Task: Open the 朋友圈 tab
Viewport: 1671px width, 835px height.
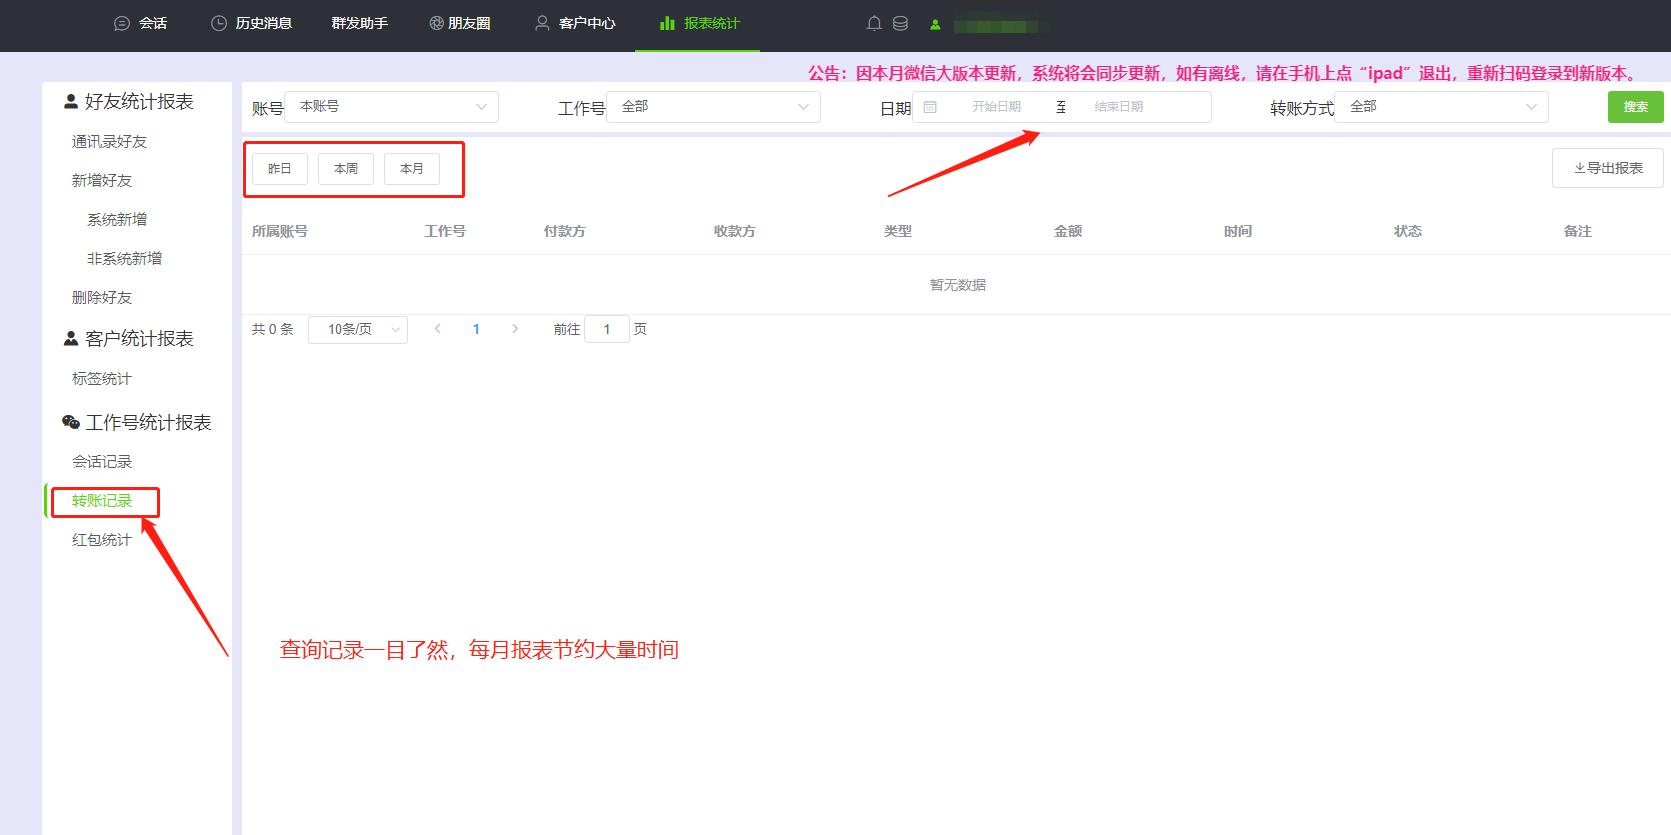Action: tap(460, 23)
